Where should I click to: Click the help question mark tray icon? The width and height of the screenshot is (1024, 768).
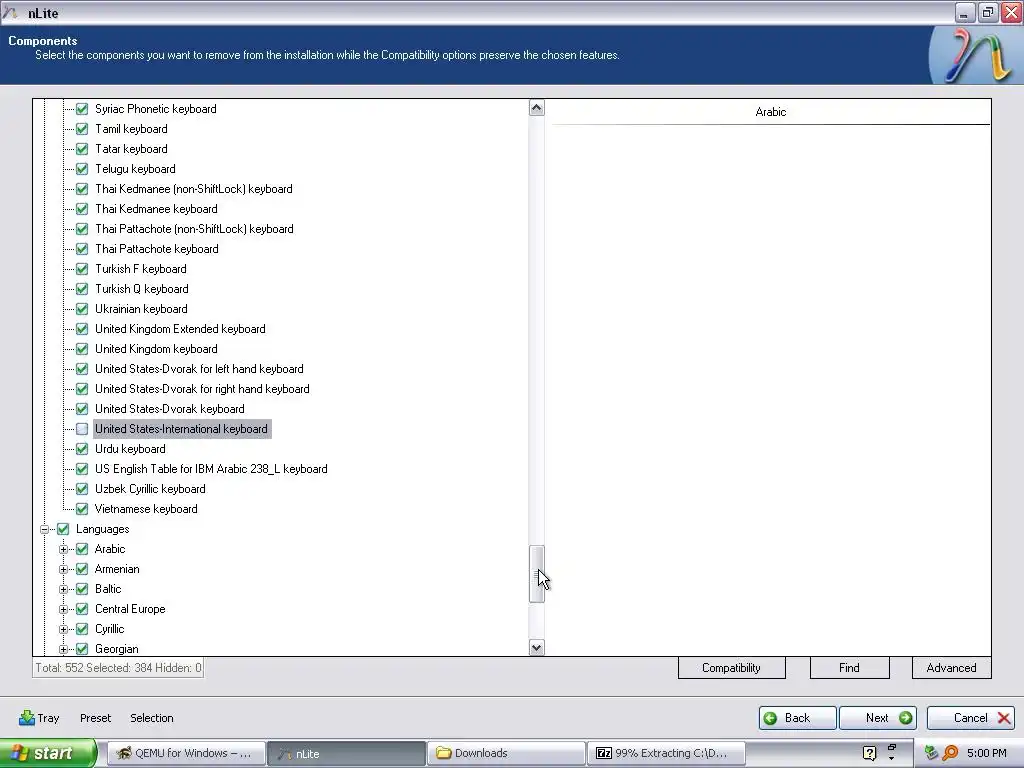[869, 753]
